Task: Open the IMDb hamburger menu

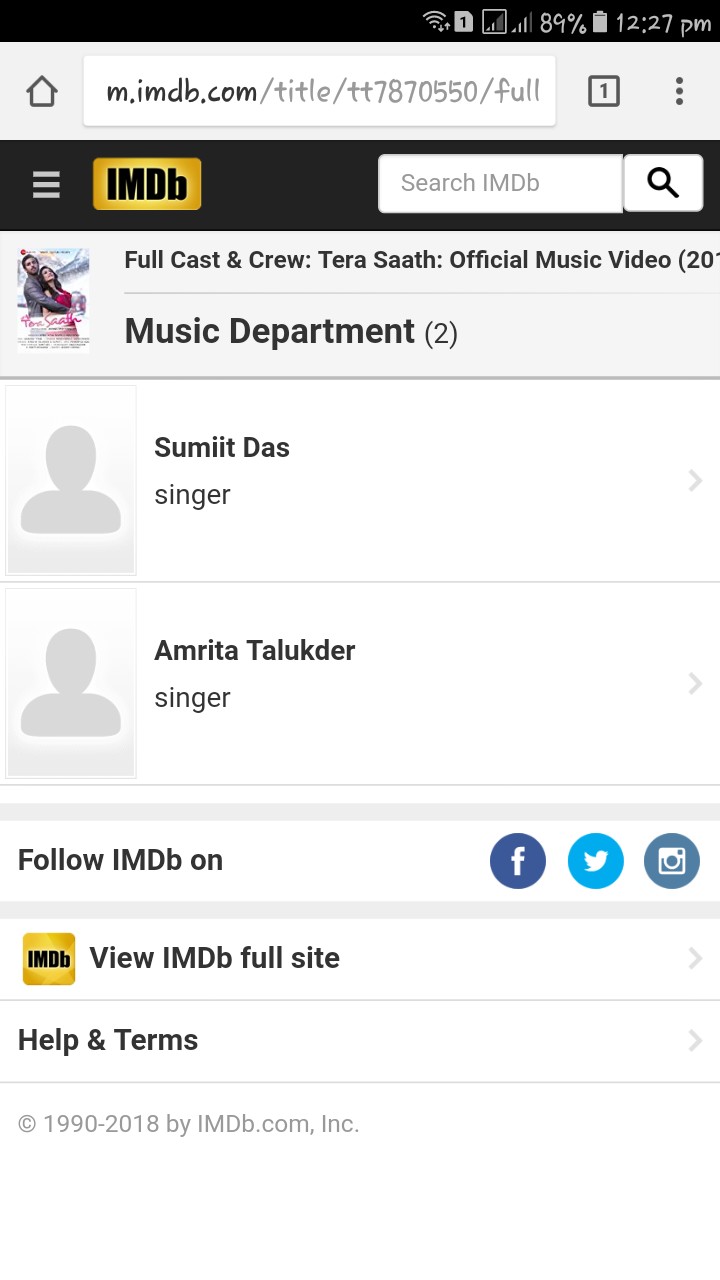Action: click(x=46, y=185)
